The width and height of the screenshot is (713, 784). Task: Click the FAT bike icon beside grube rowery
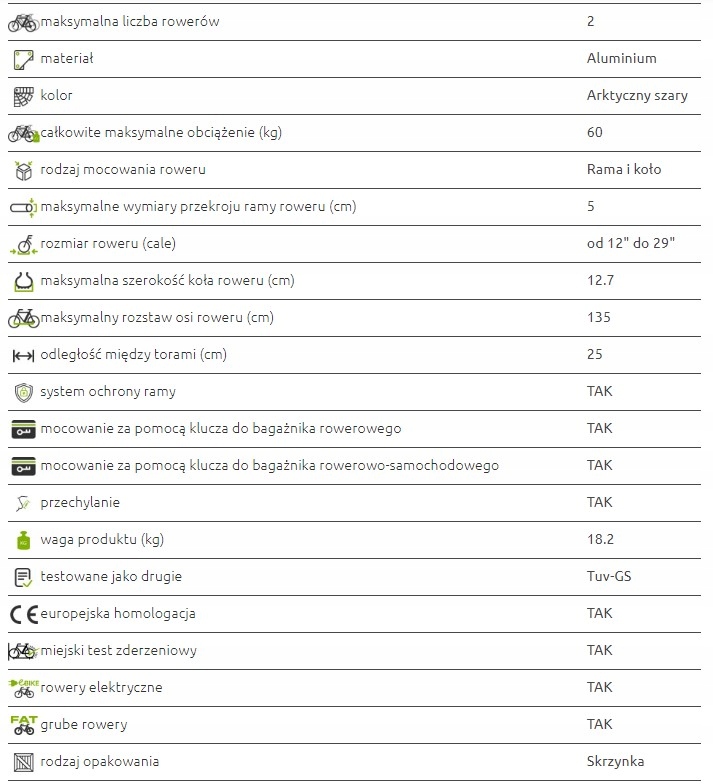(x=23, y=725)
